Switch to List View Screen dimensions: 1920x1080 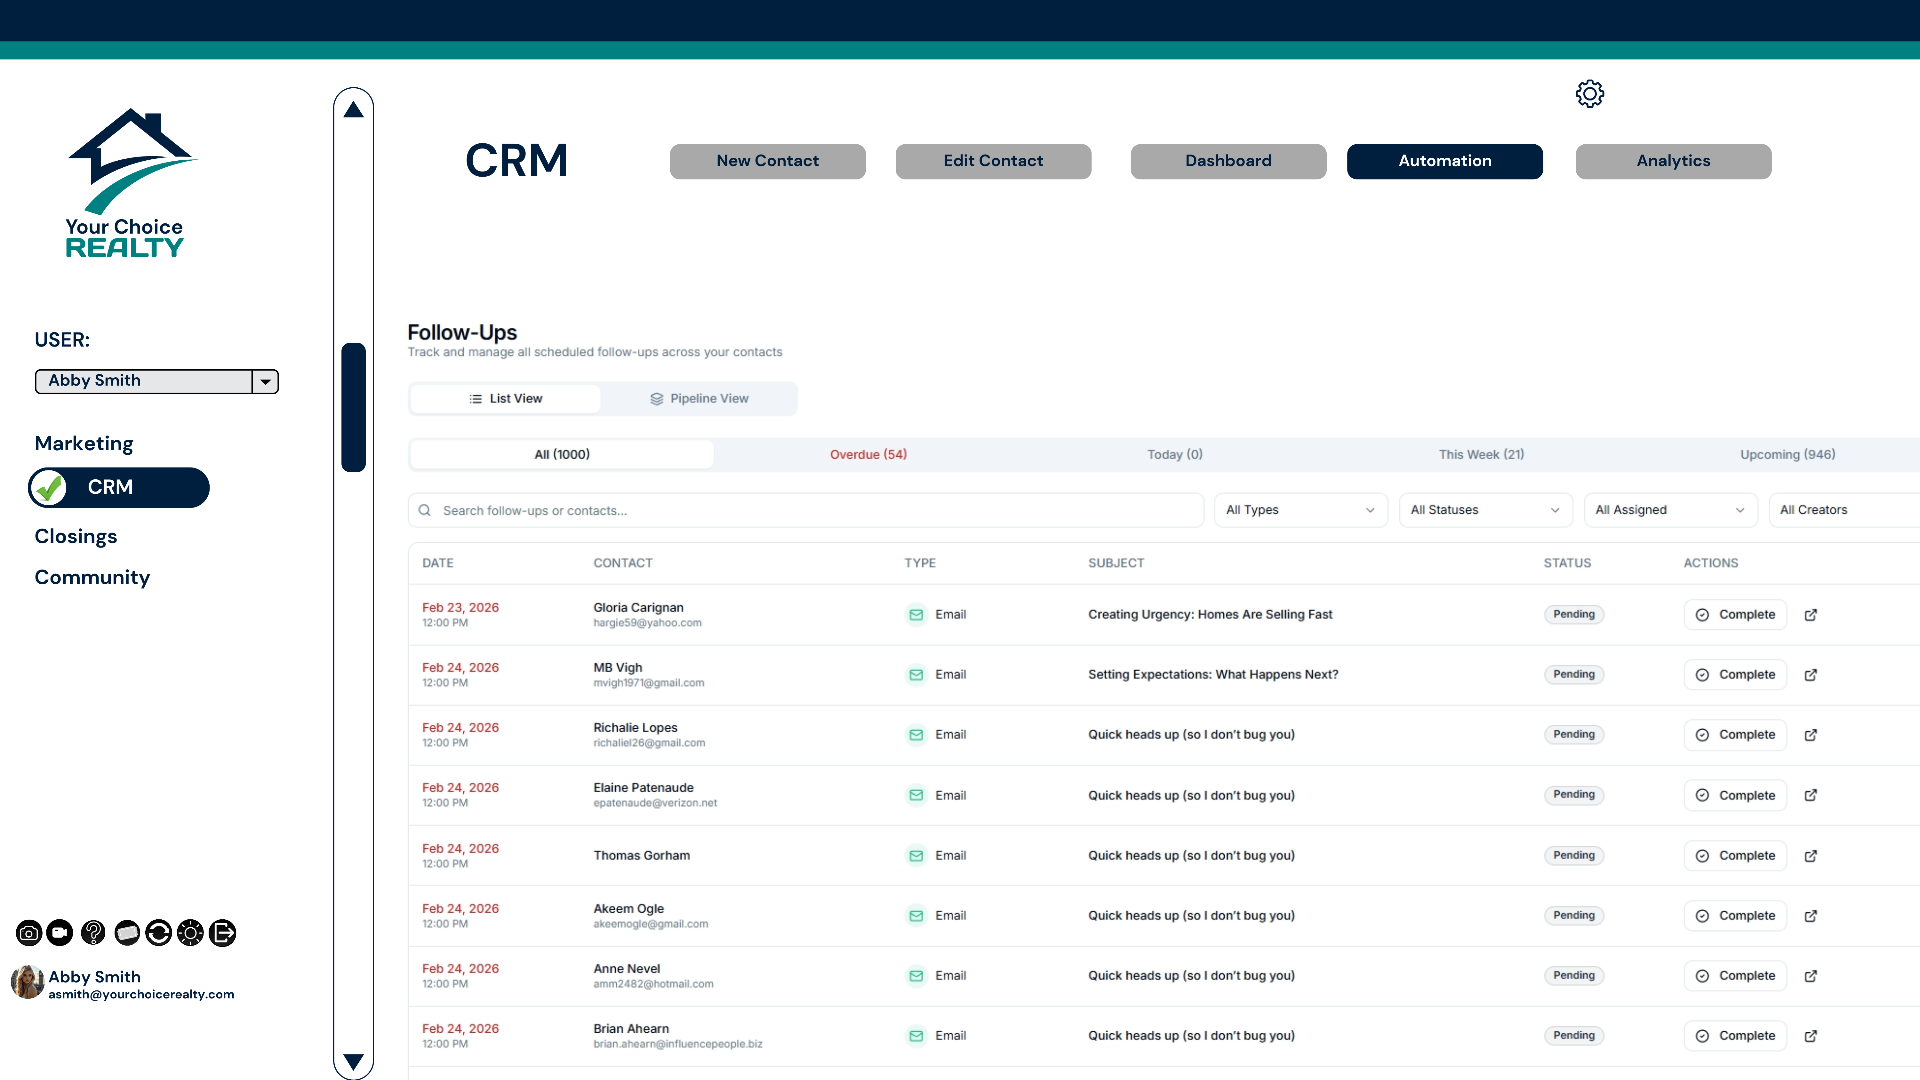(506, 399)
